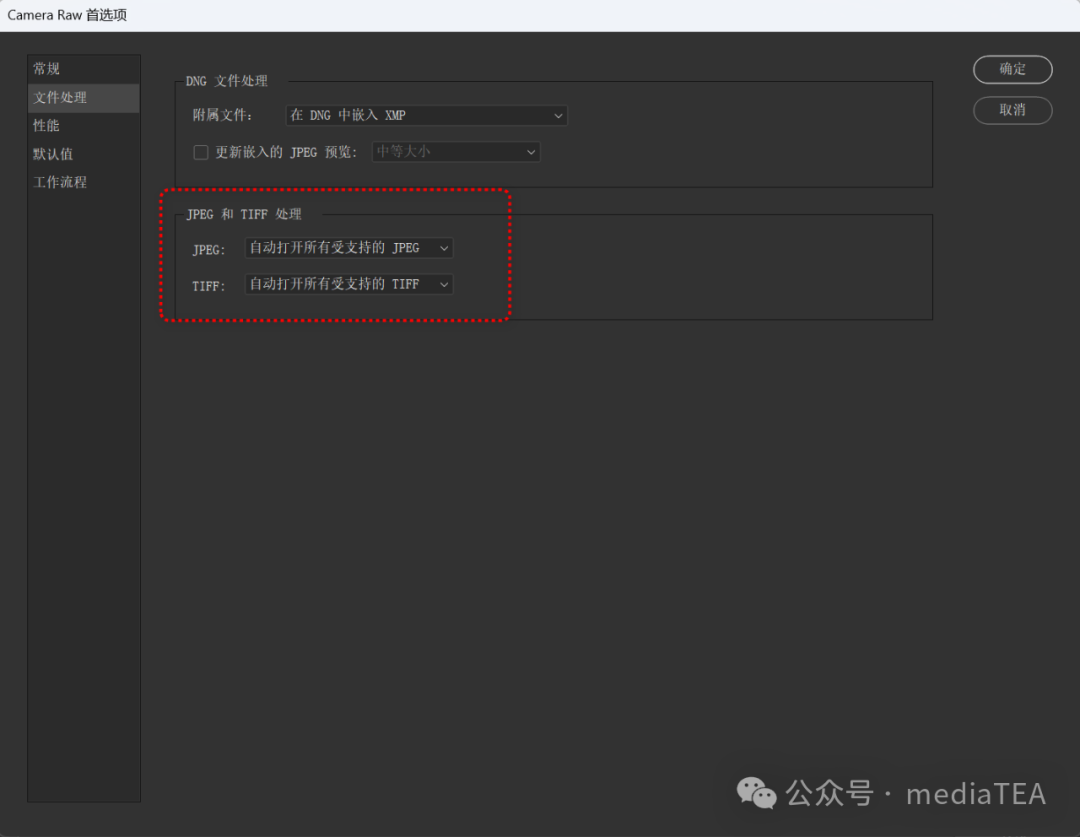
Task: Select the 常规 category in sidebar
Action: tap(83, 69)
